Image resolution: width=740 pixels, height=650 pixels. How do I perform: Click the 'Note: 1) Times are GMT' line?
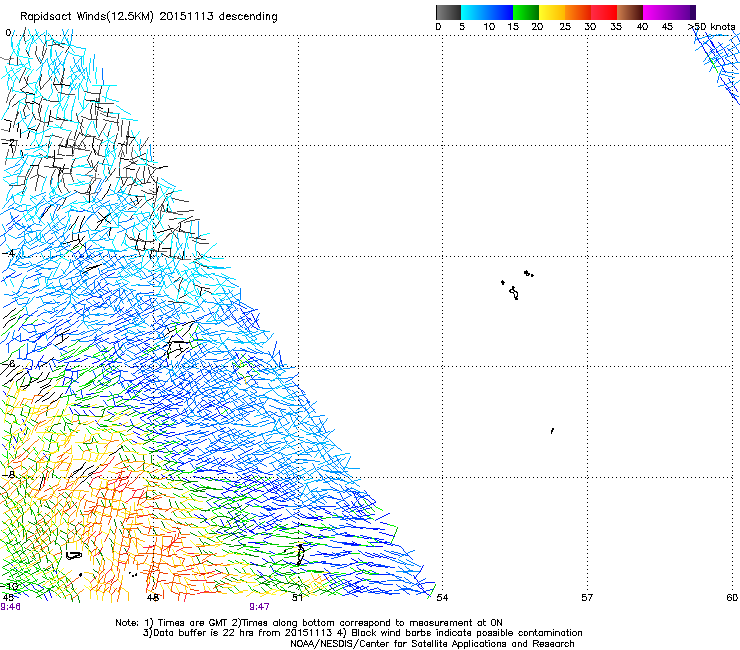309,623
